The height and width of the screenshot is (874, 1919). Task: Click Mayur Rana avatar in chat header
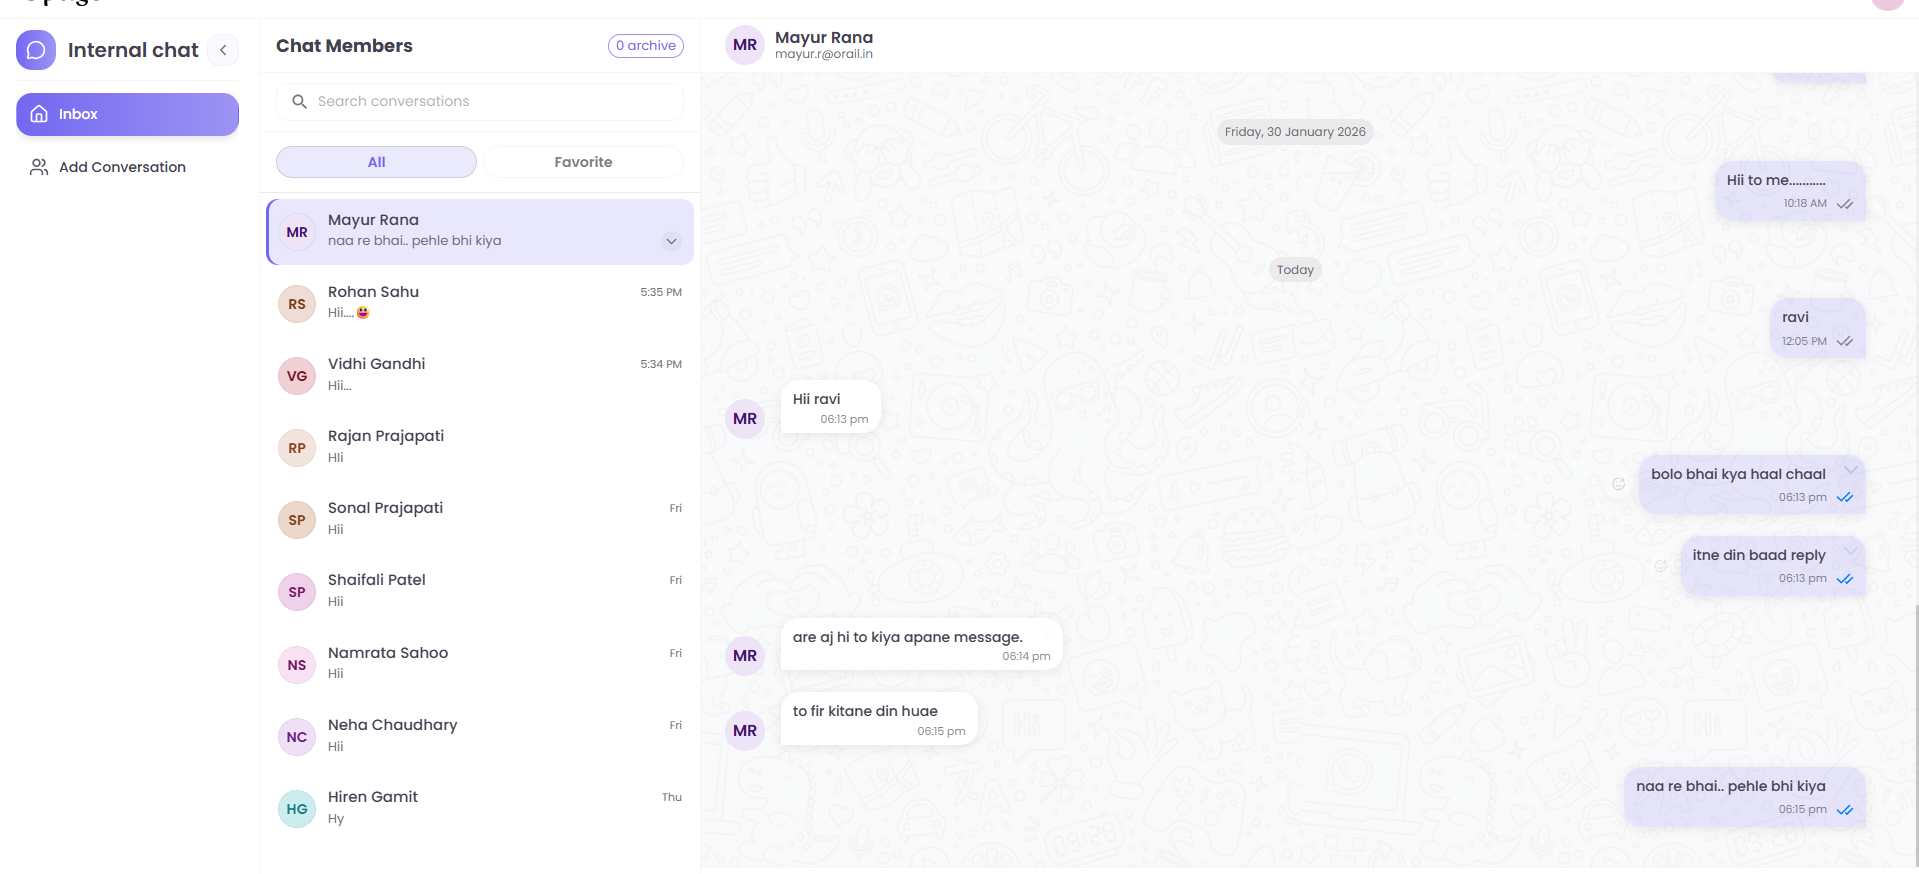coord(745,45)
